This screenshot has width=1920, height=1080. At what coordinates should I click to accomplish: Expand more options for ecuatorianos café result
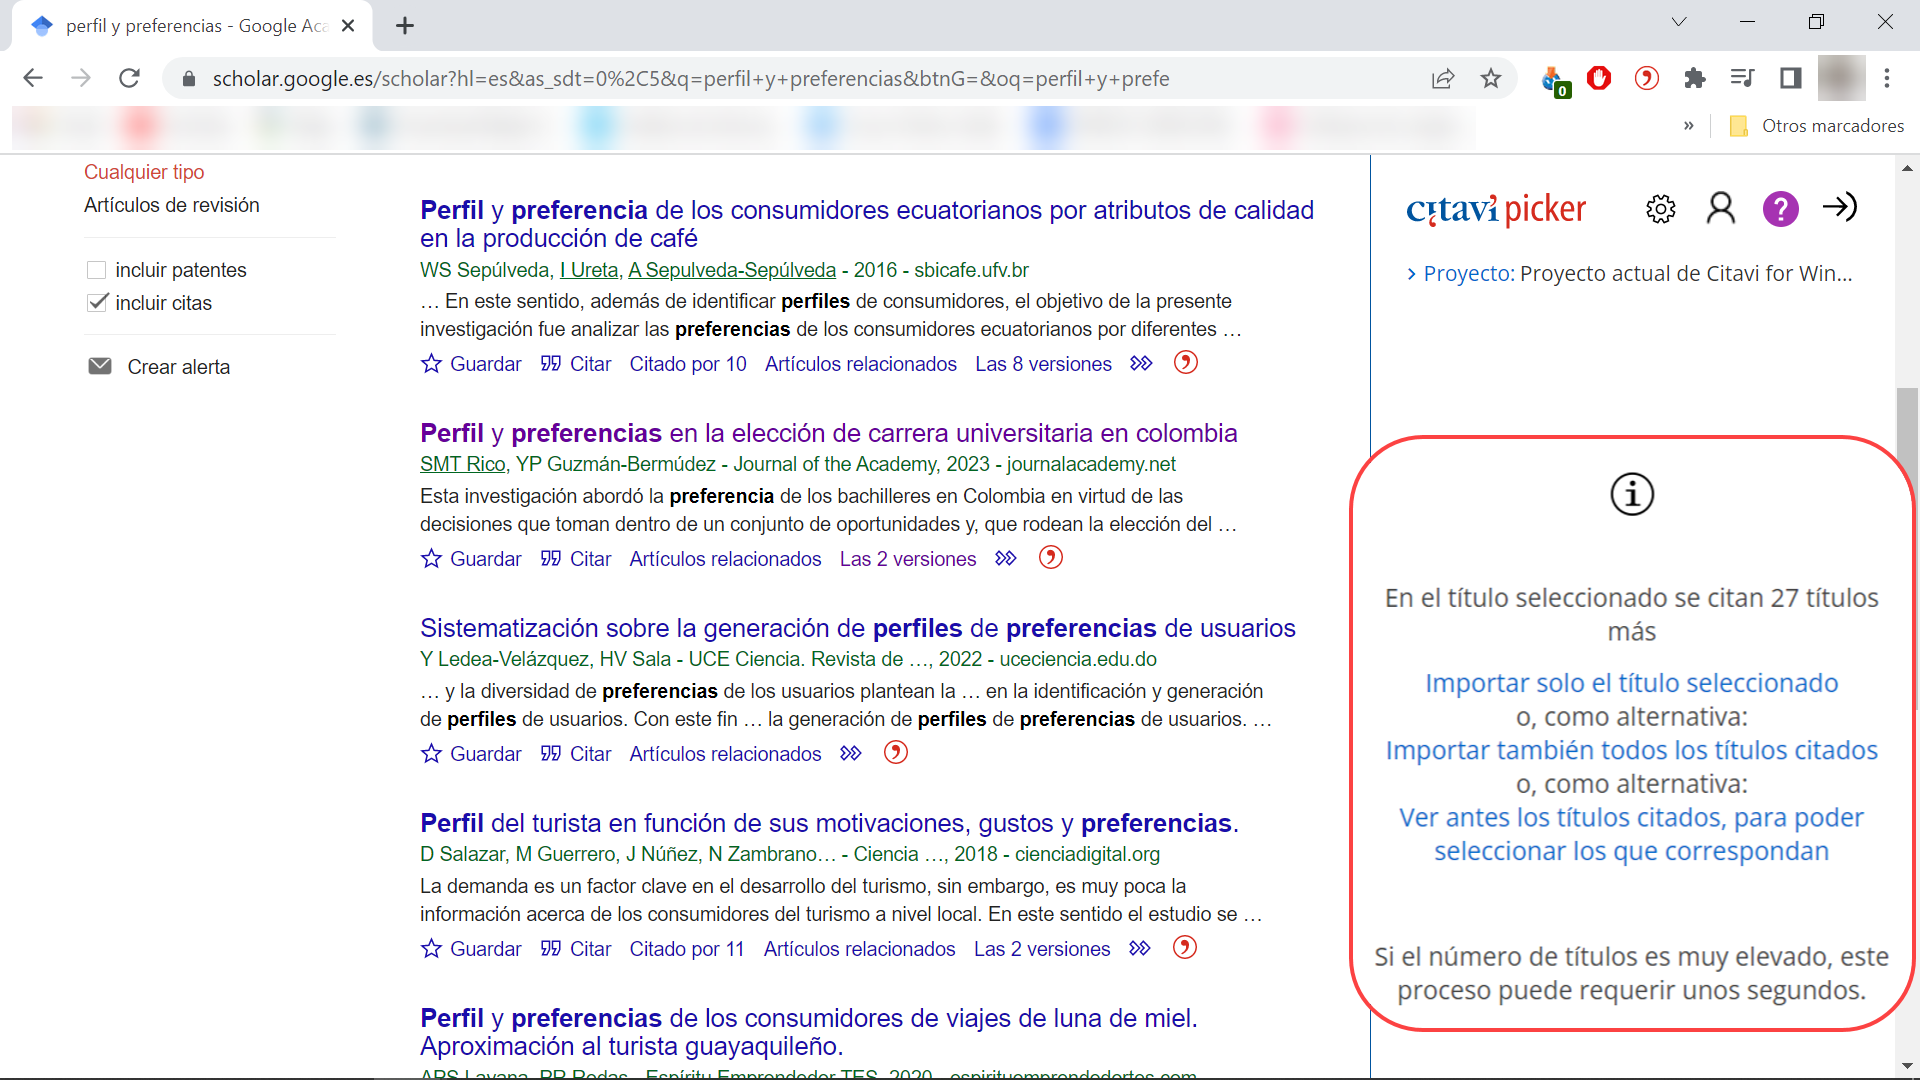point(1141,364)
